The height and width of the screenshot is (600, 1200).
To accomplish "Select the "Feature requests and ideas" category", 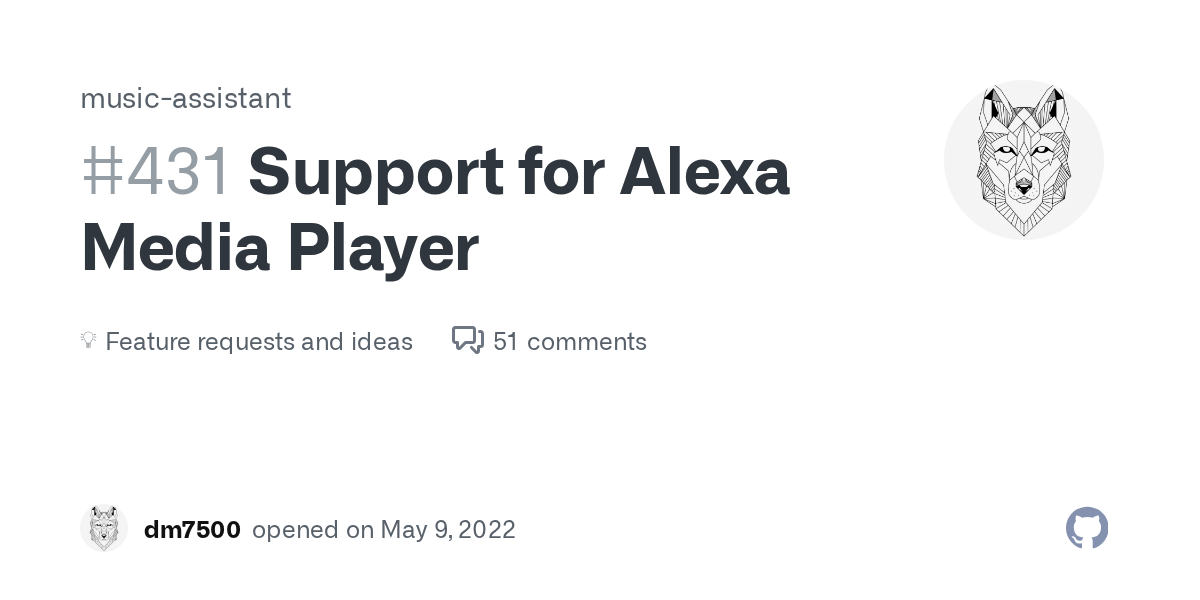I will point(258,342).
